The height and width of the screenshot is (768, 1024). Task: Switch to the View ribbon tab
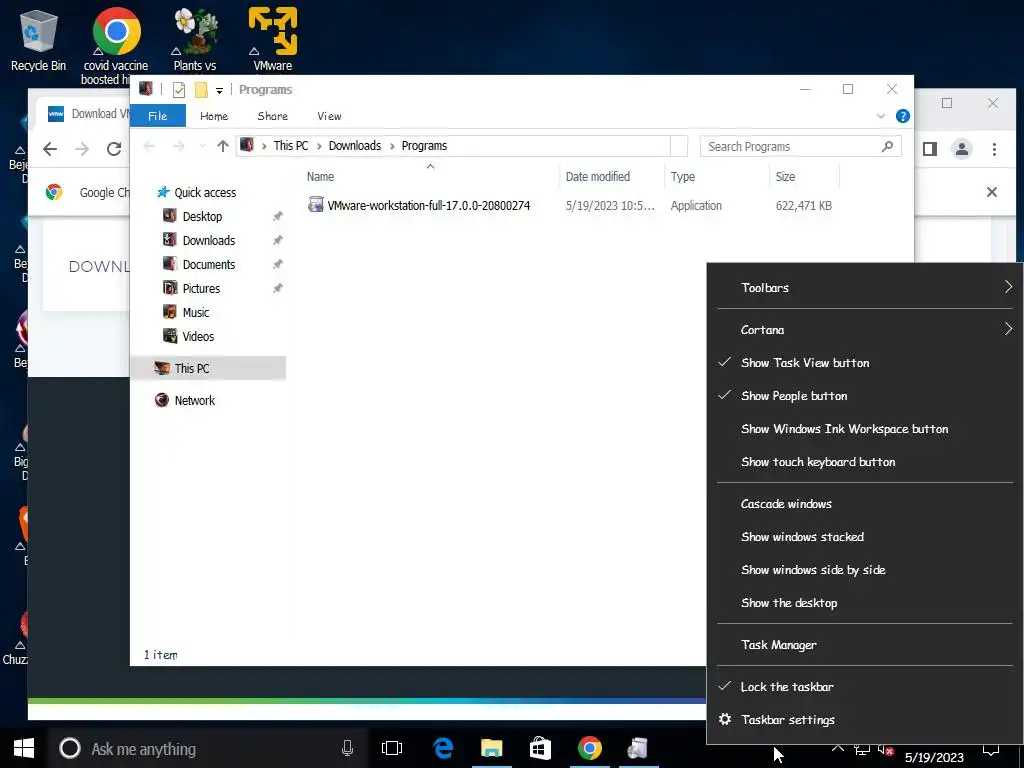click(329, 116)
